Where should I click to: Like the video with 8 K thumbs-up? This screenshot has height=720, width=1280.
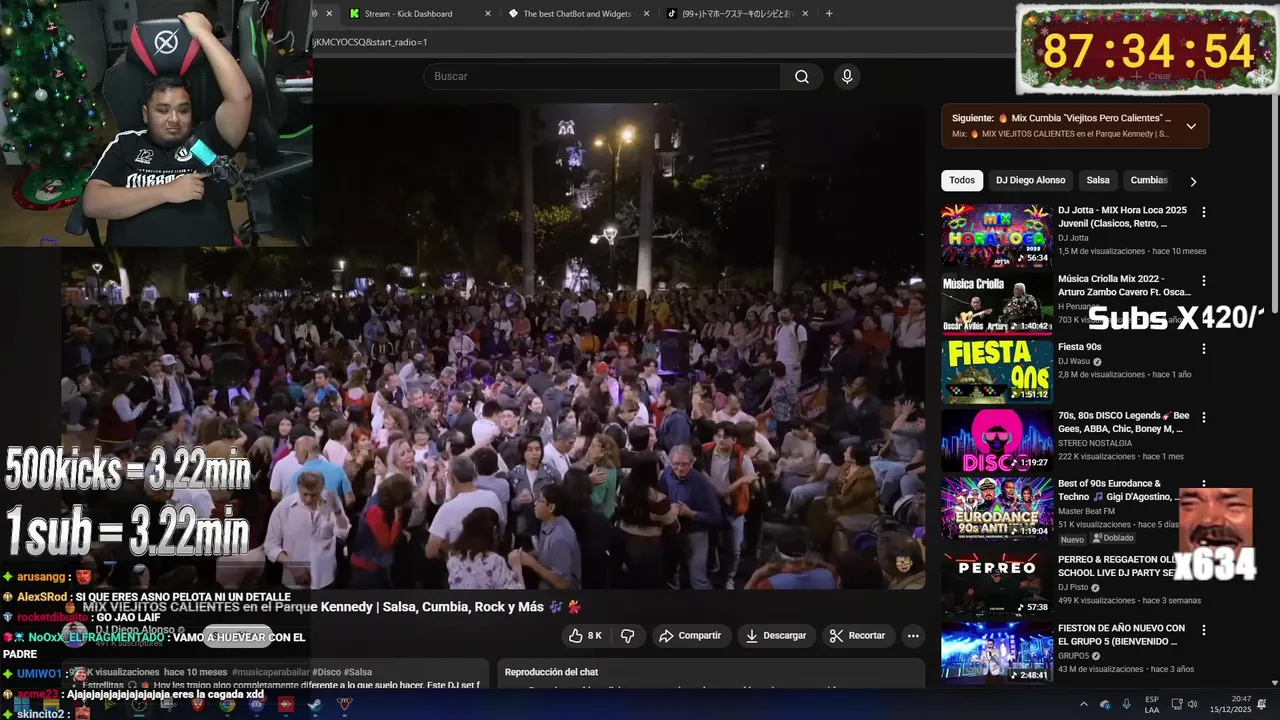(585, 636)
